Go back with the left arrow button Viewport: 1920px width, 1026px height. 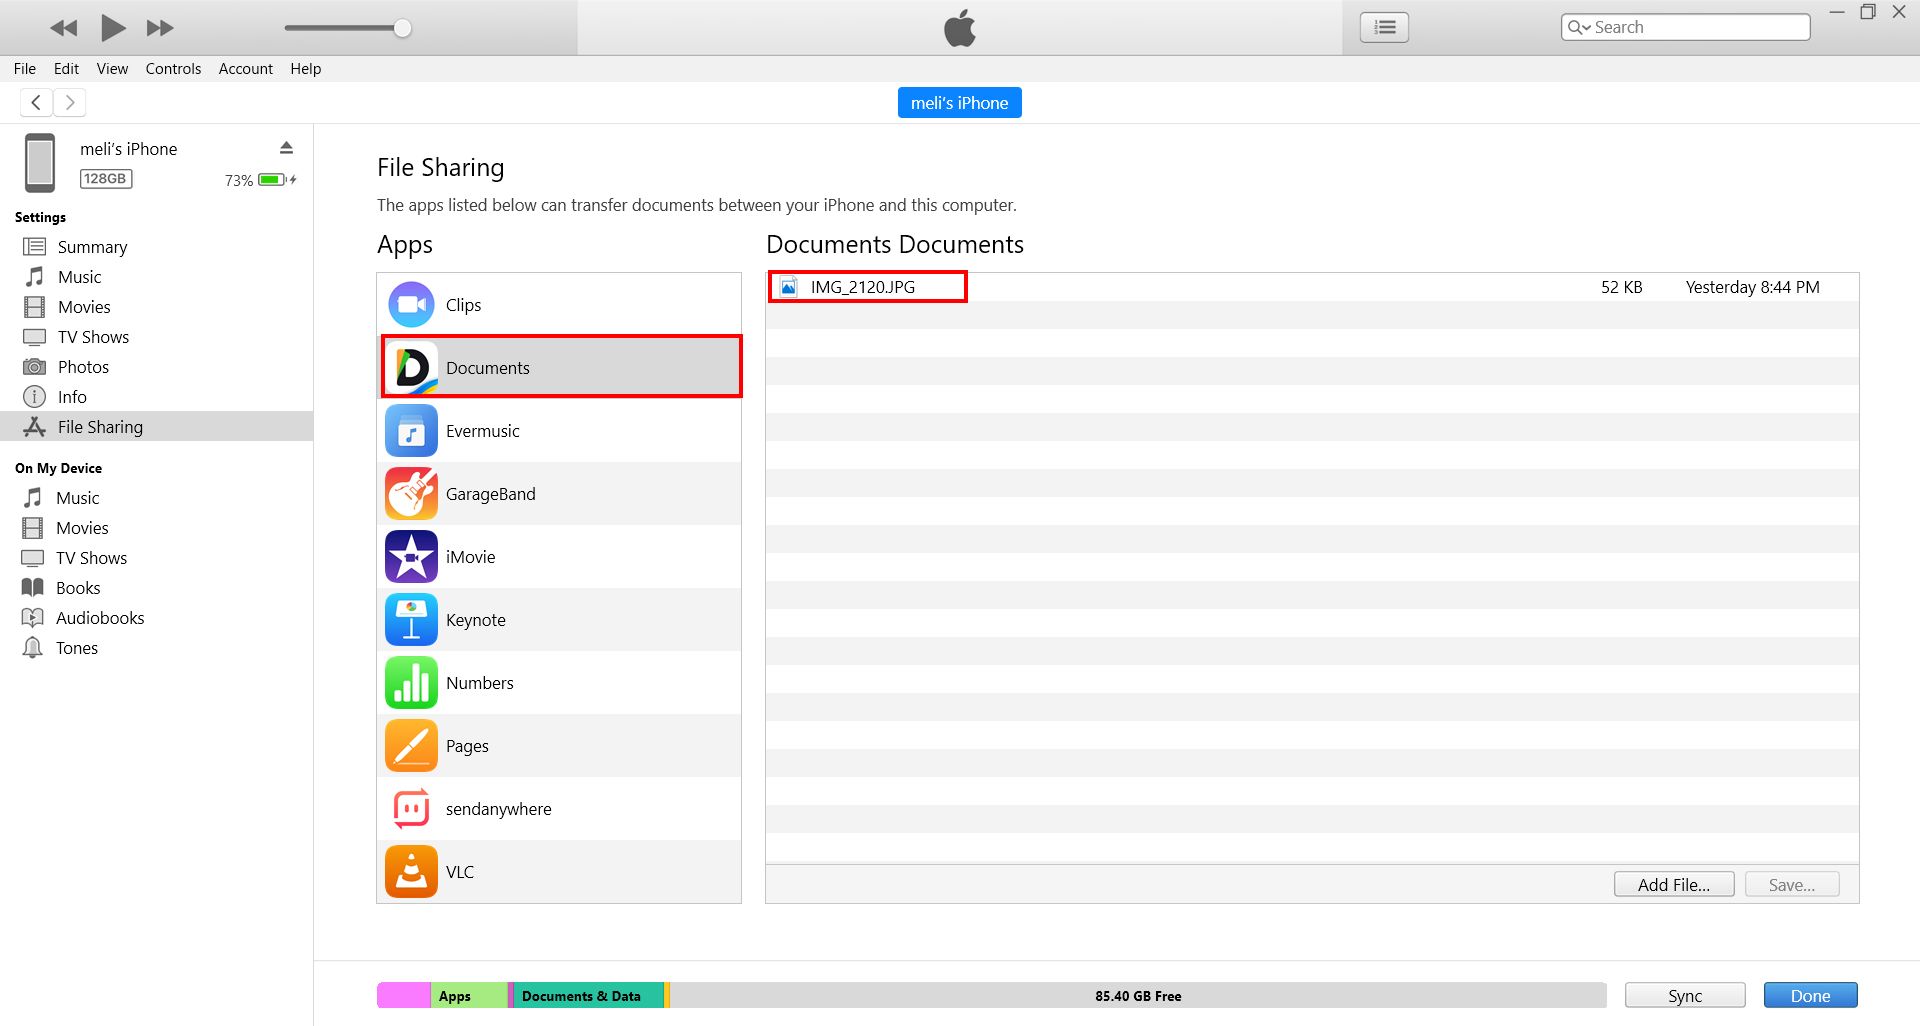36,102
